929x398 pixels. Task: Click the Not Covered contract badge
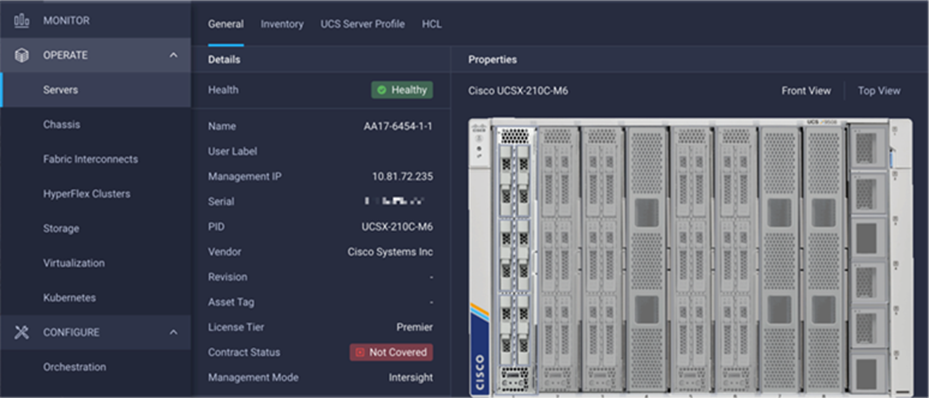pyautogui.click(x=391, y=352)
